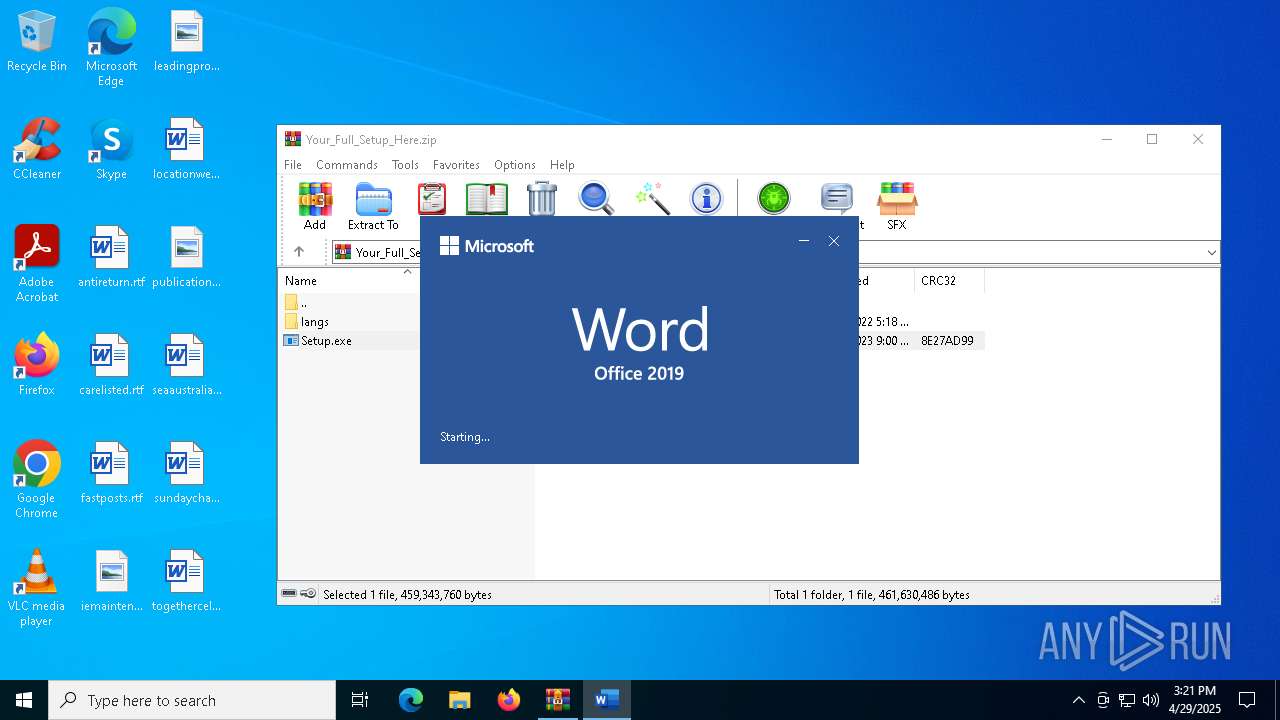Open the File menu in WinRAR
Image resolution: width=1280 pixels, height=720 pixels.
(293, 165)
